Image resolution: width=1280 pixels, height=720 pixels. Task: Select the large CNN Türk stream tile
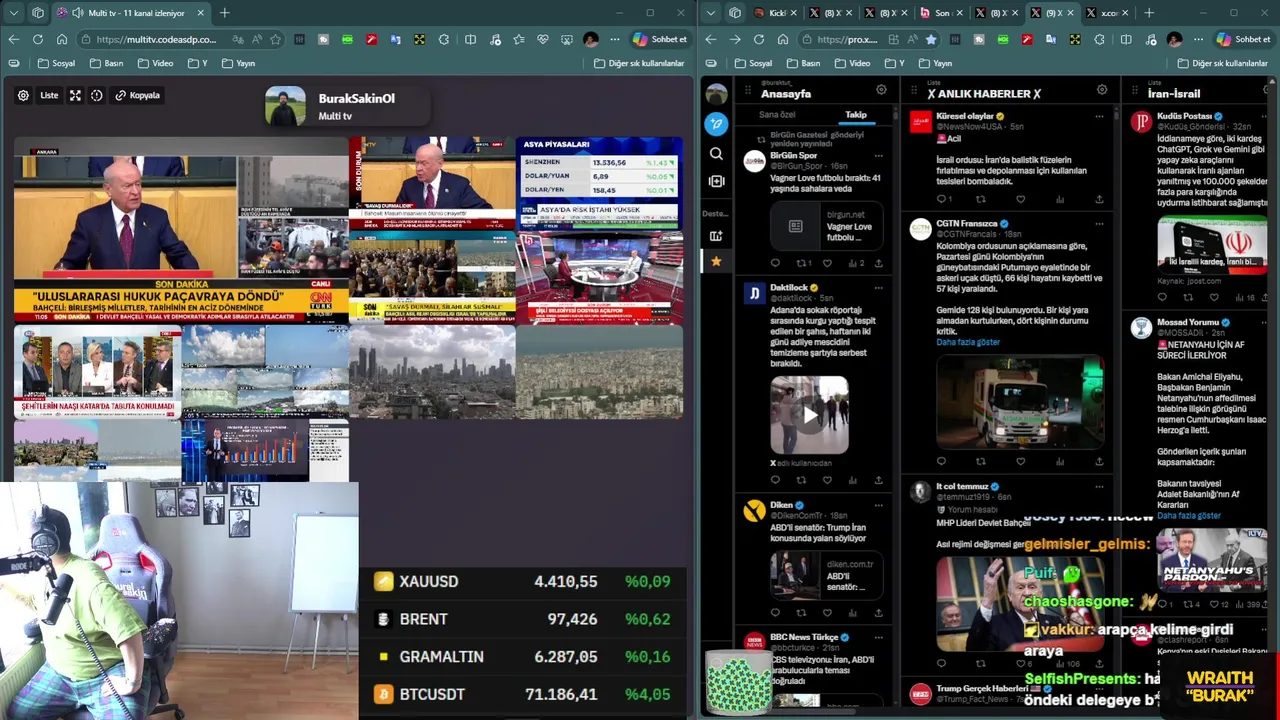[x=182, y=229]
